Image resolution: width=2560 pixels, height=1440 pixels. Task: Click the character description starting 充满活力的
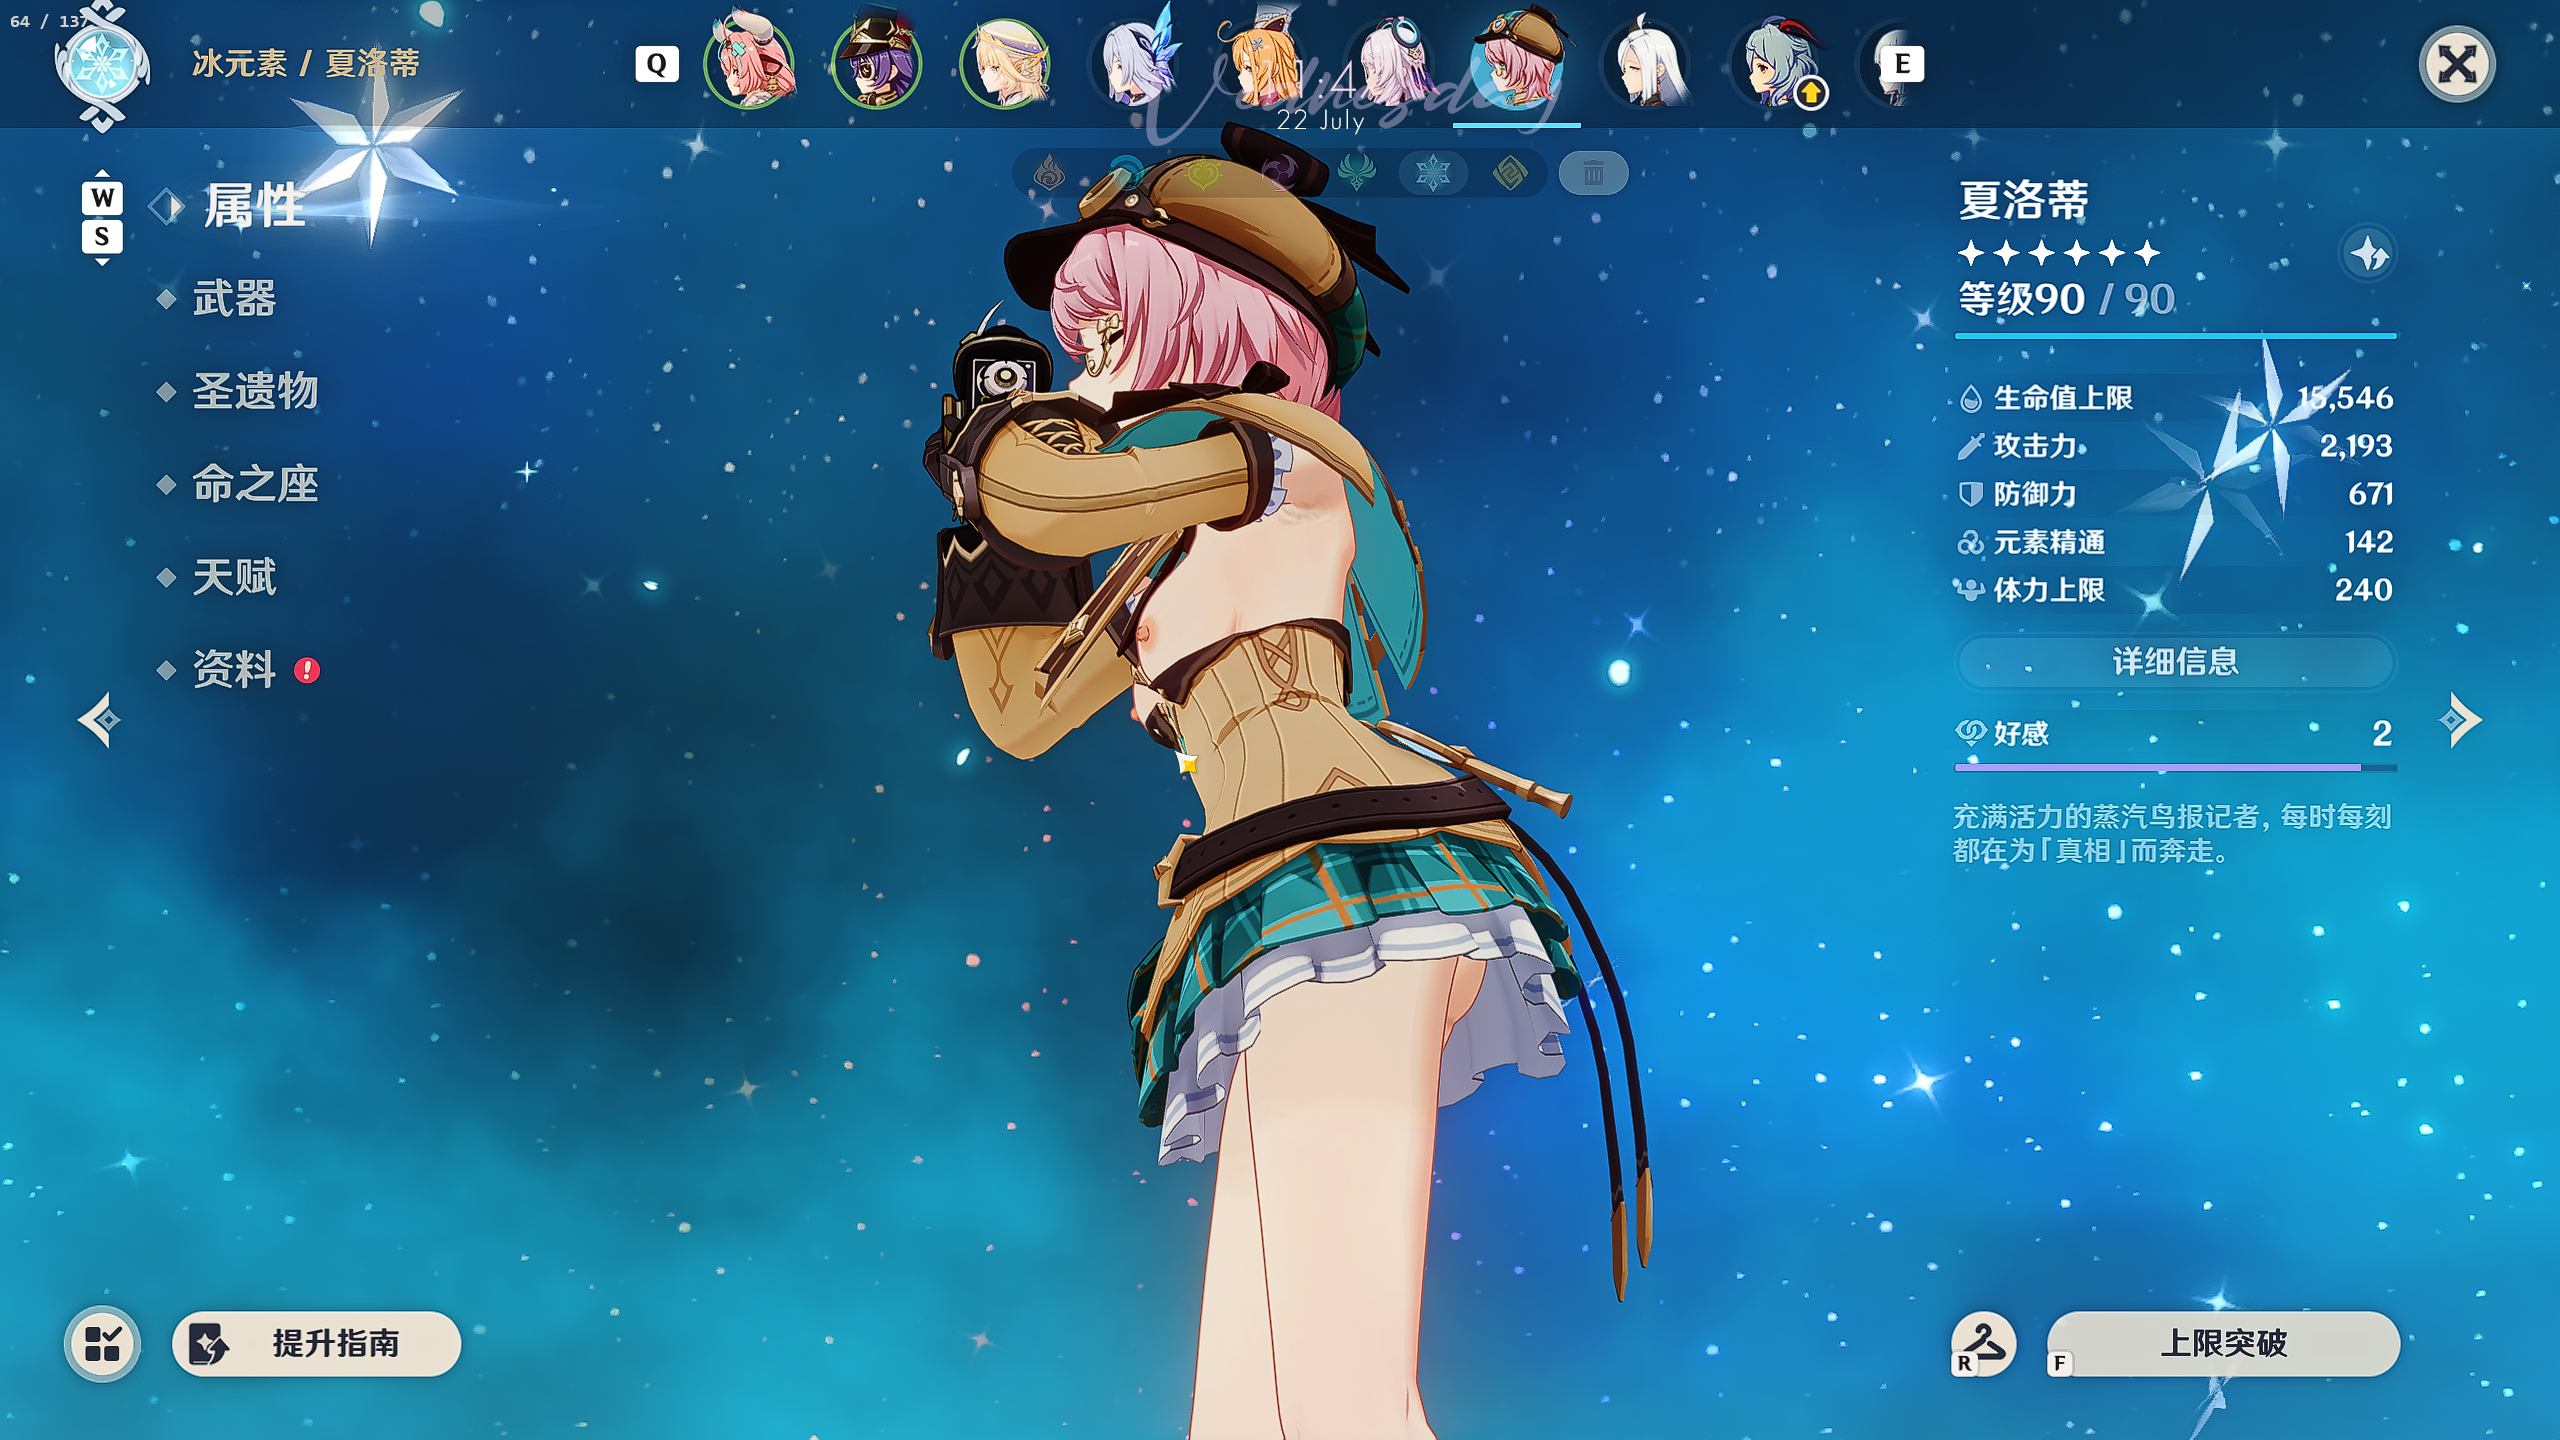click(x=2172, y=833)
